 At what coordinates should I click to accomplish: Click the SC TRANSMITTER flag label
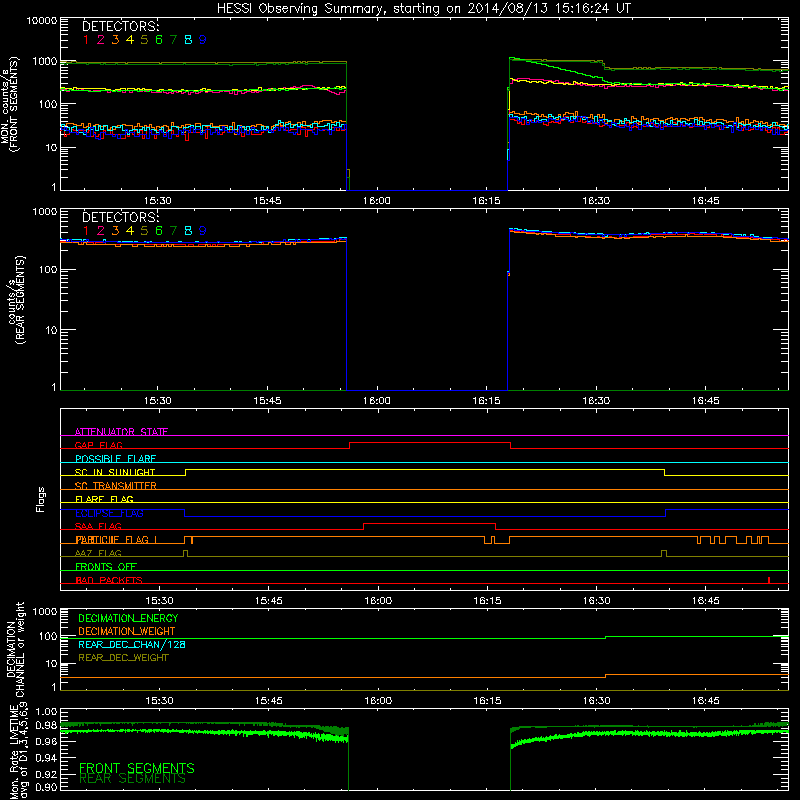tap(115, 485)
